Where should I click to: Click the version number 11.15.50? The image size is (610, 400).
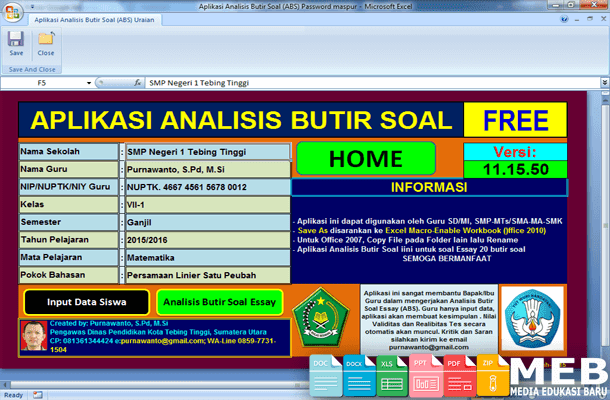tap(515, 169)
